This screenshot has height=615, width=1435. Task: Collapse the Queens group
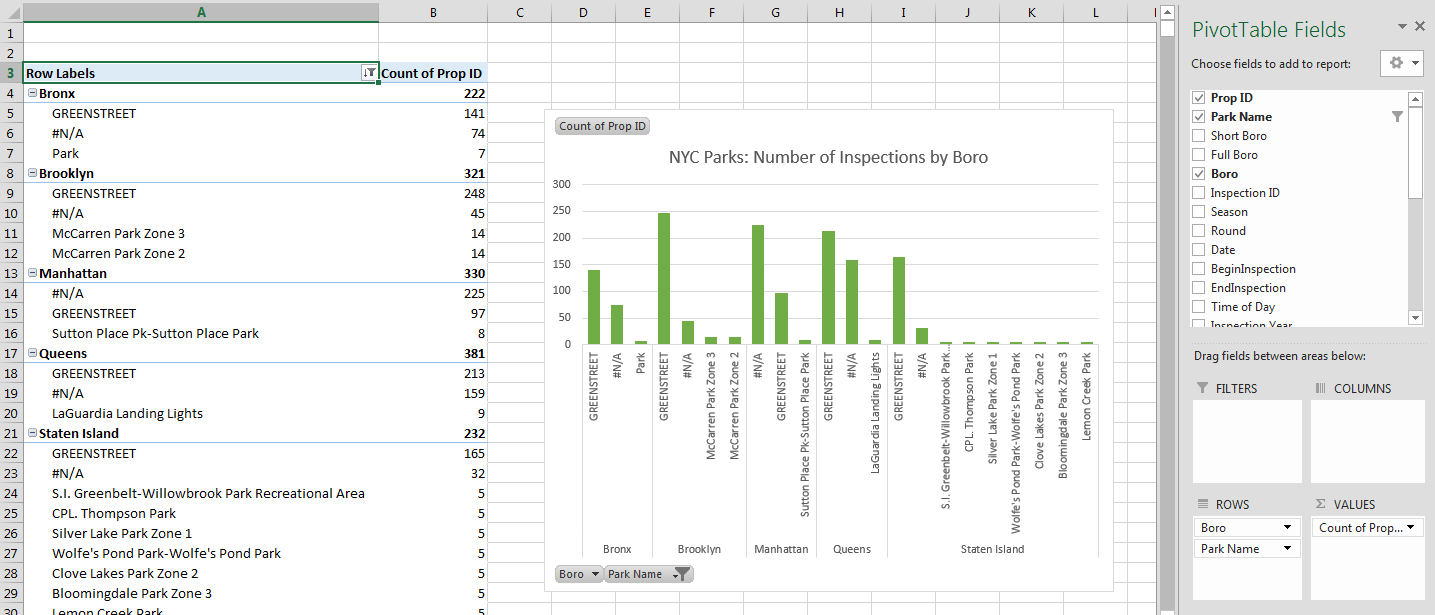click(32, 353)
